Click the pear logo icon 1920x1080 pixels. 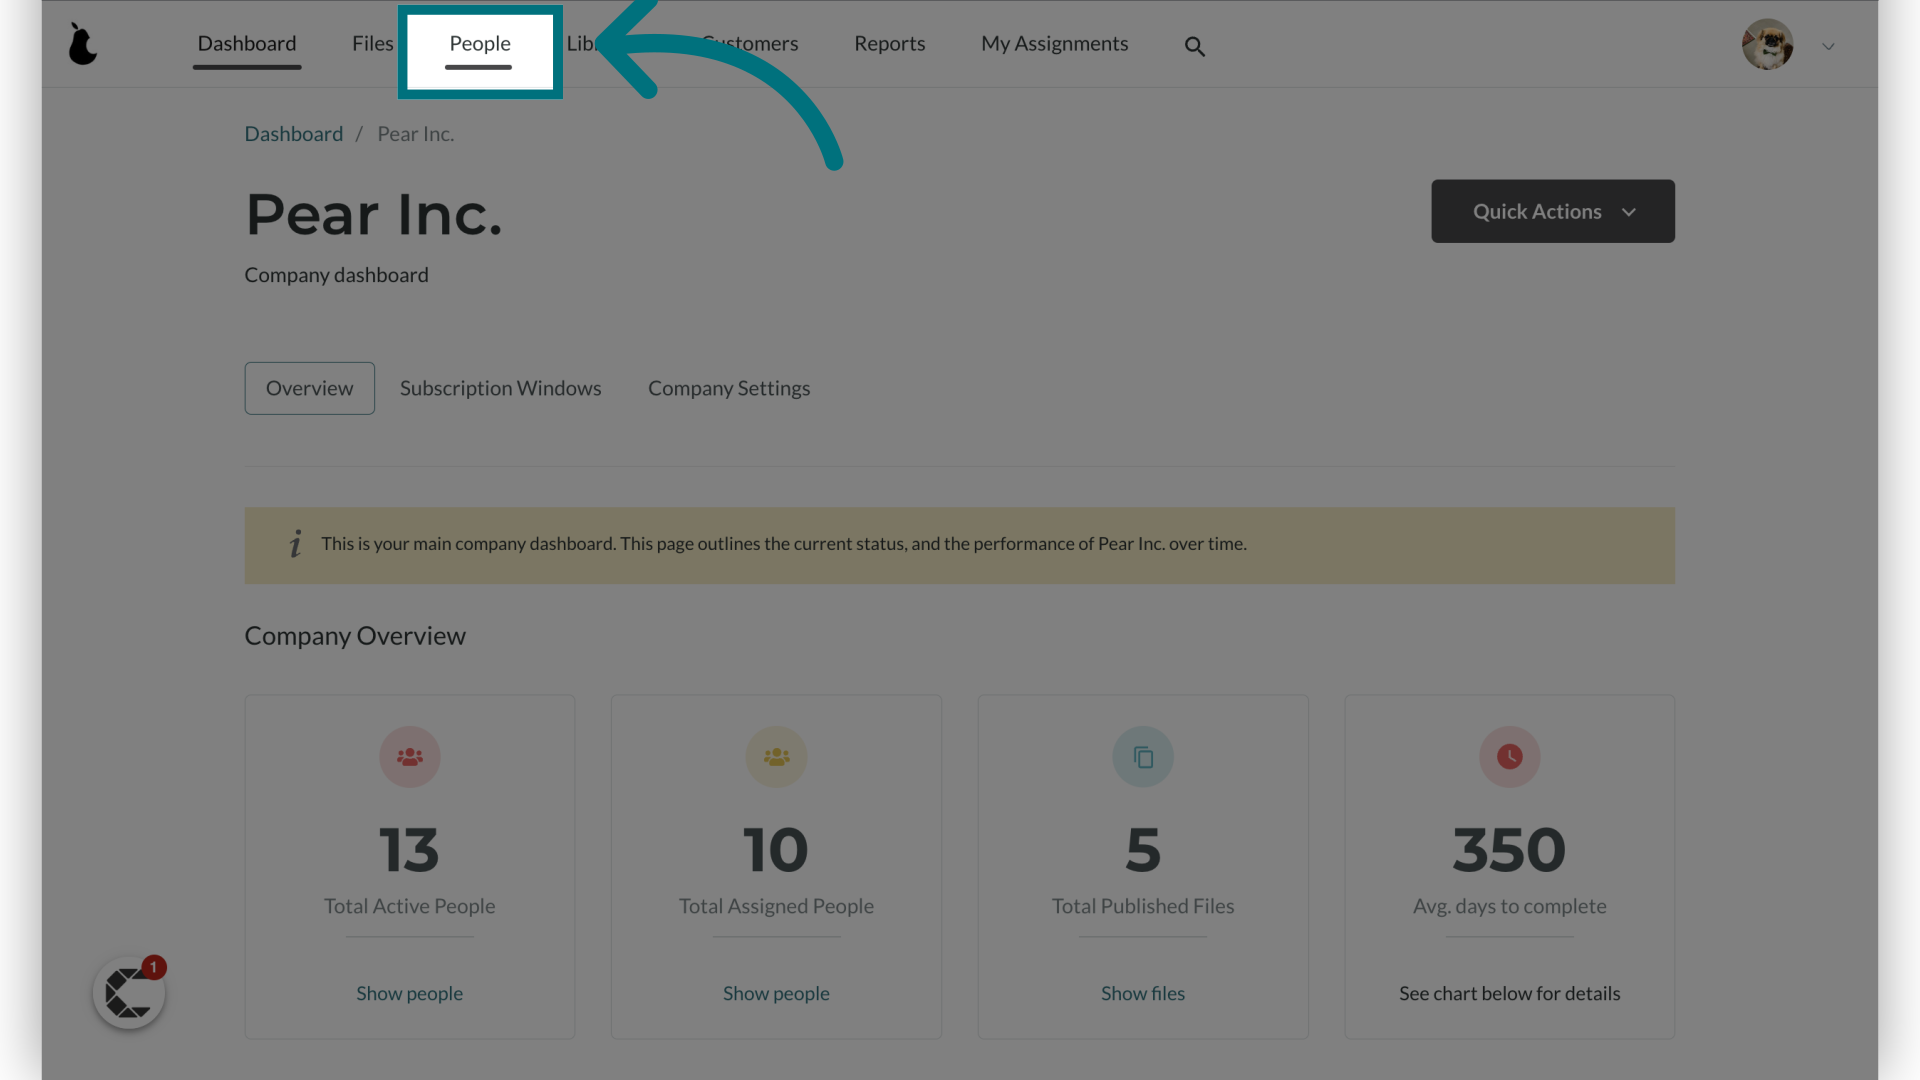[x=83, y=44]
